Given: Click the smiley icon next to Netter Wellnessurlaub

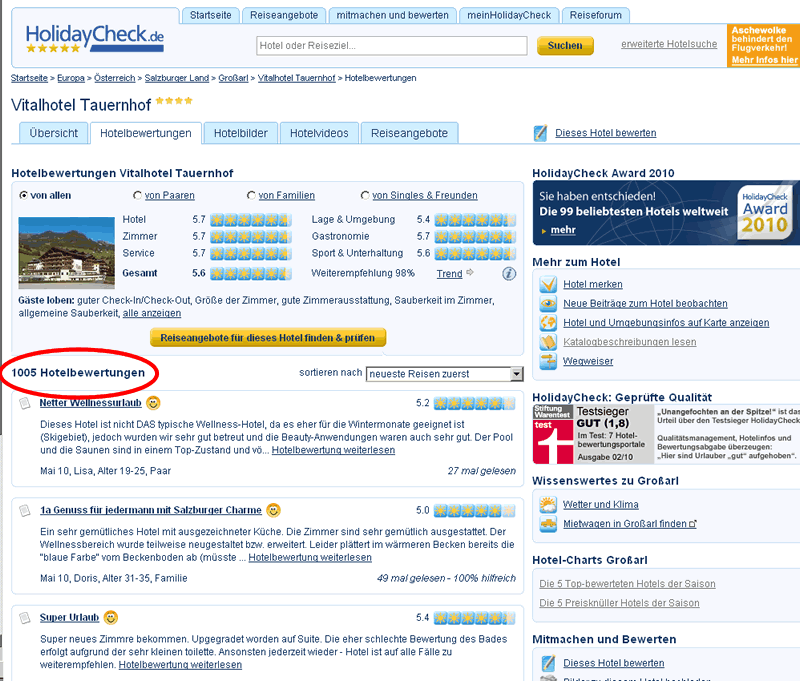Looking at the screenshot, I should 153,403.
